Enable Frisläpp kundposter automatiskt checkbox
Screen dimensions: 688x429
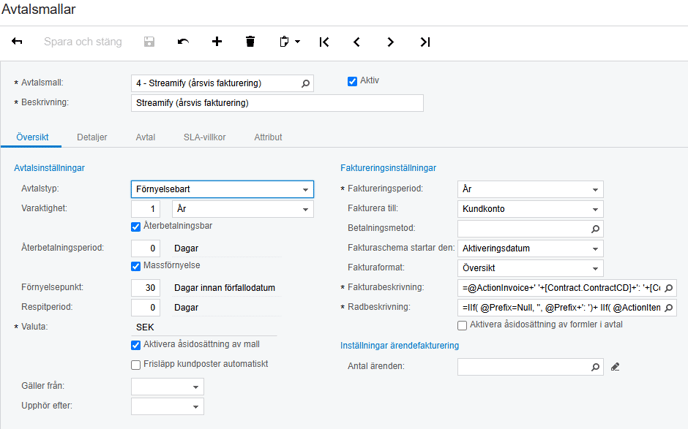(x=136, y=365)
